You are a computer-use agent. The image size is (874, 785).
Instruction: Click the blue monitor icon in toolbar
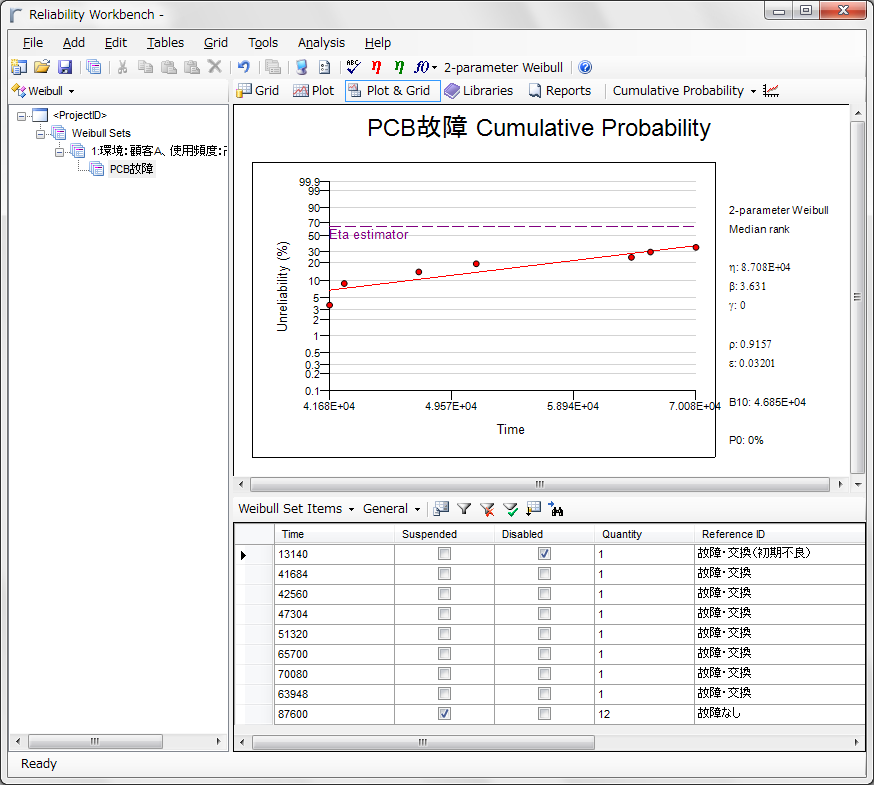pos(302,67)
